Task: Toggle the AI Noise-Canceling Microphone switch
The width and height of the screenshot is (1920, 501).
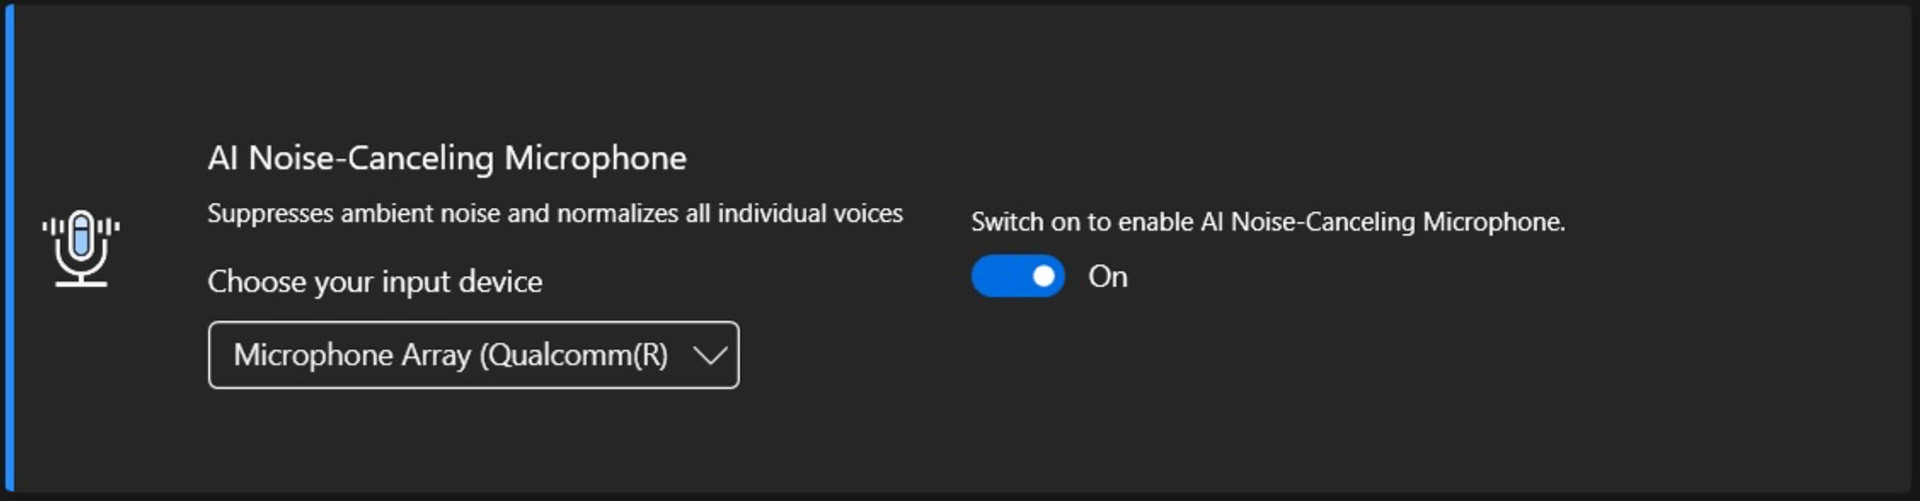Action: 1018,276
